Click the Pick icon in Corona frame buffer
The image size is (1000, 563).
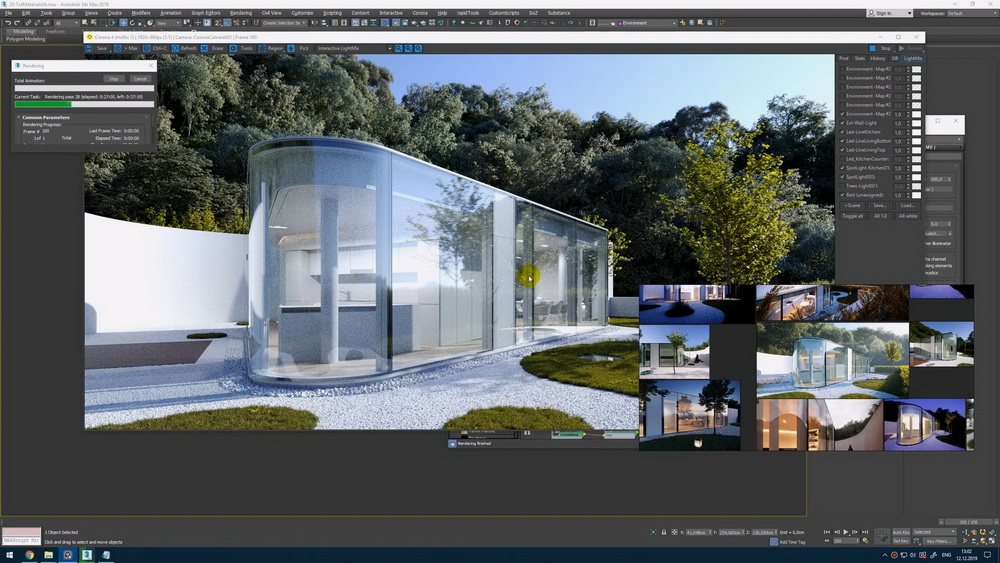click(x=291, y=48)
